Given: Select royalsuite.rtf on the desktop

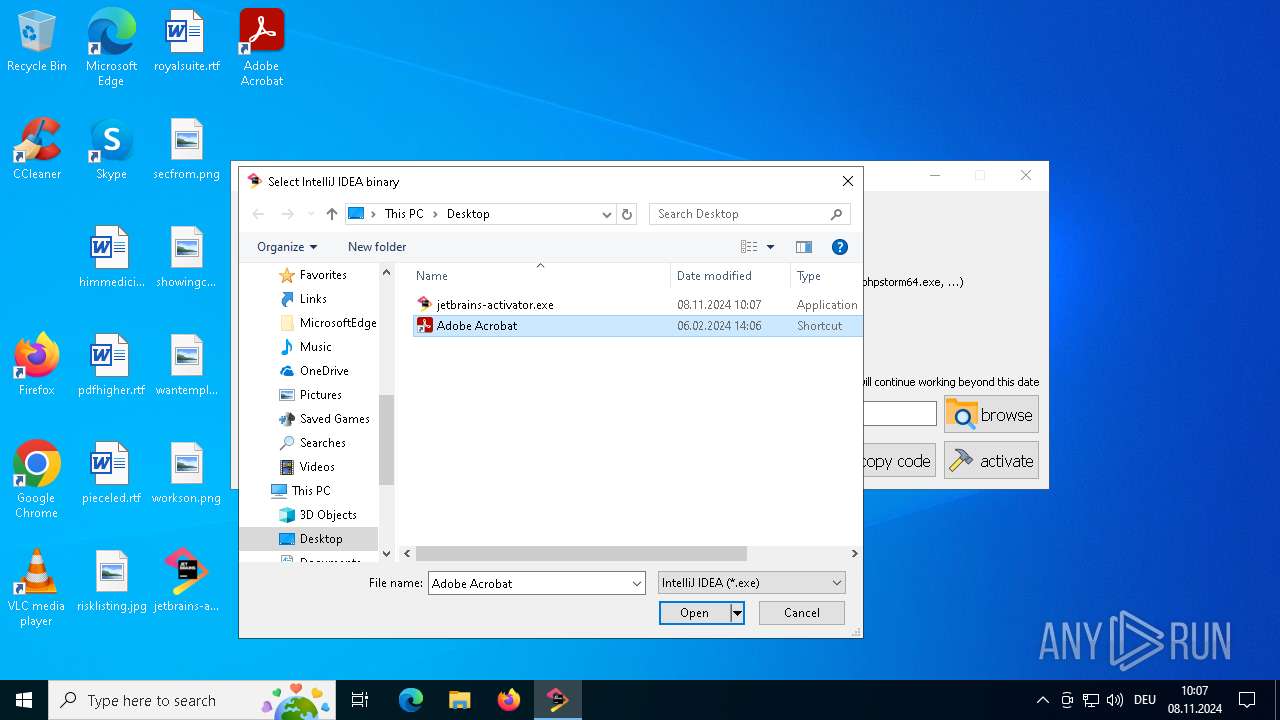Looking at the screenshot, I should tap(186, 42).
